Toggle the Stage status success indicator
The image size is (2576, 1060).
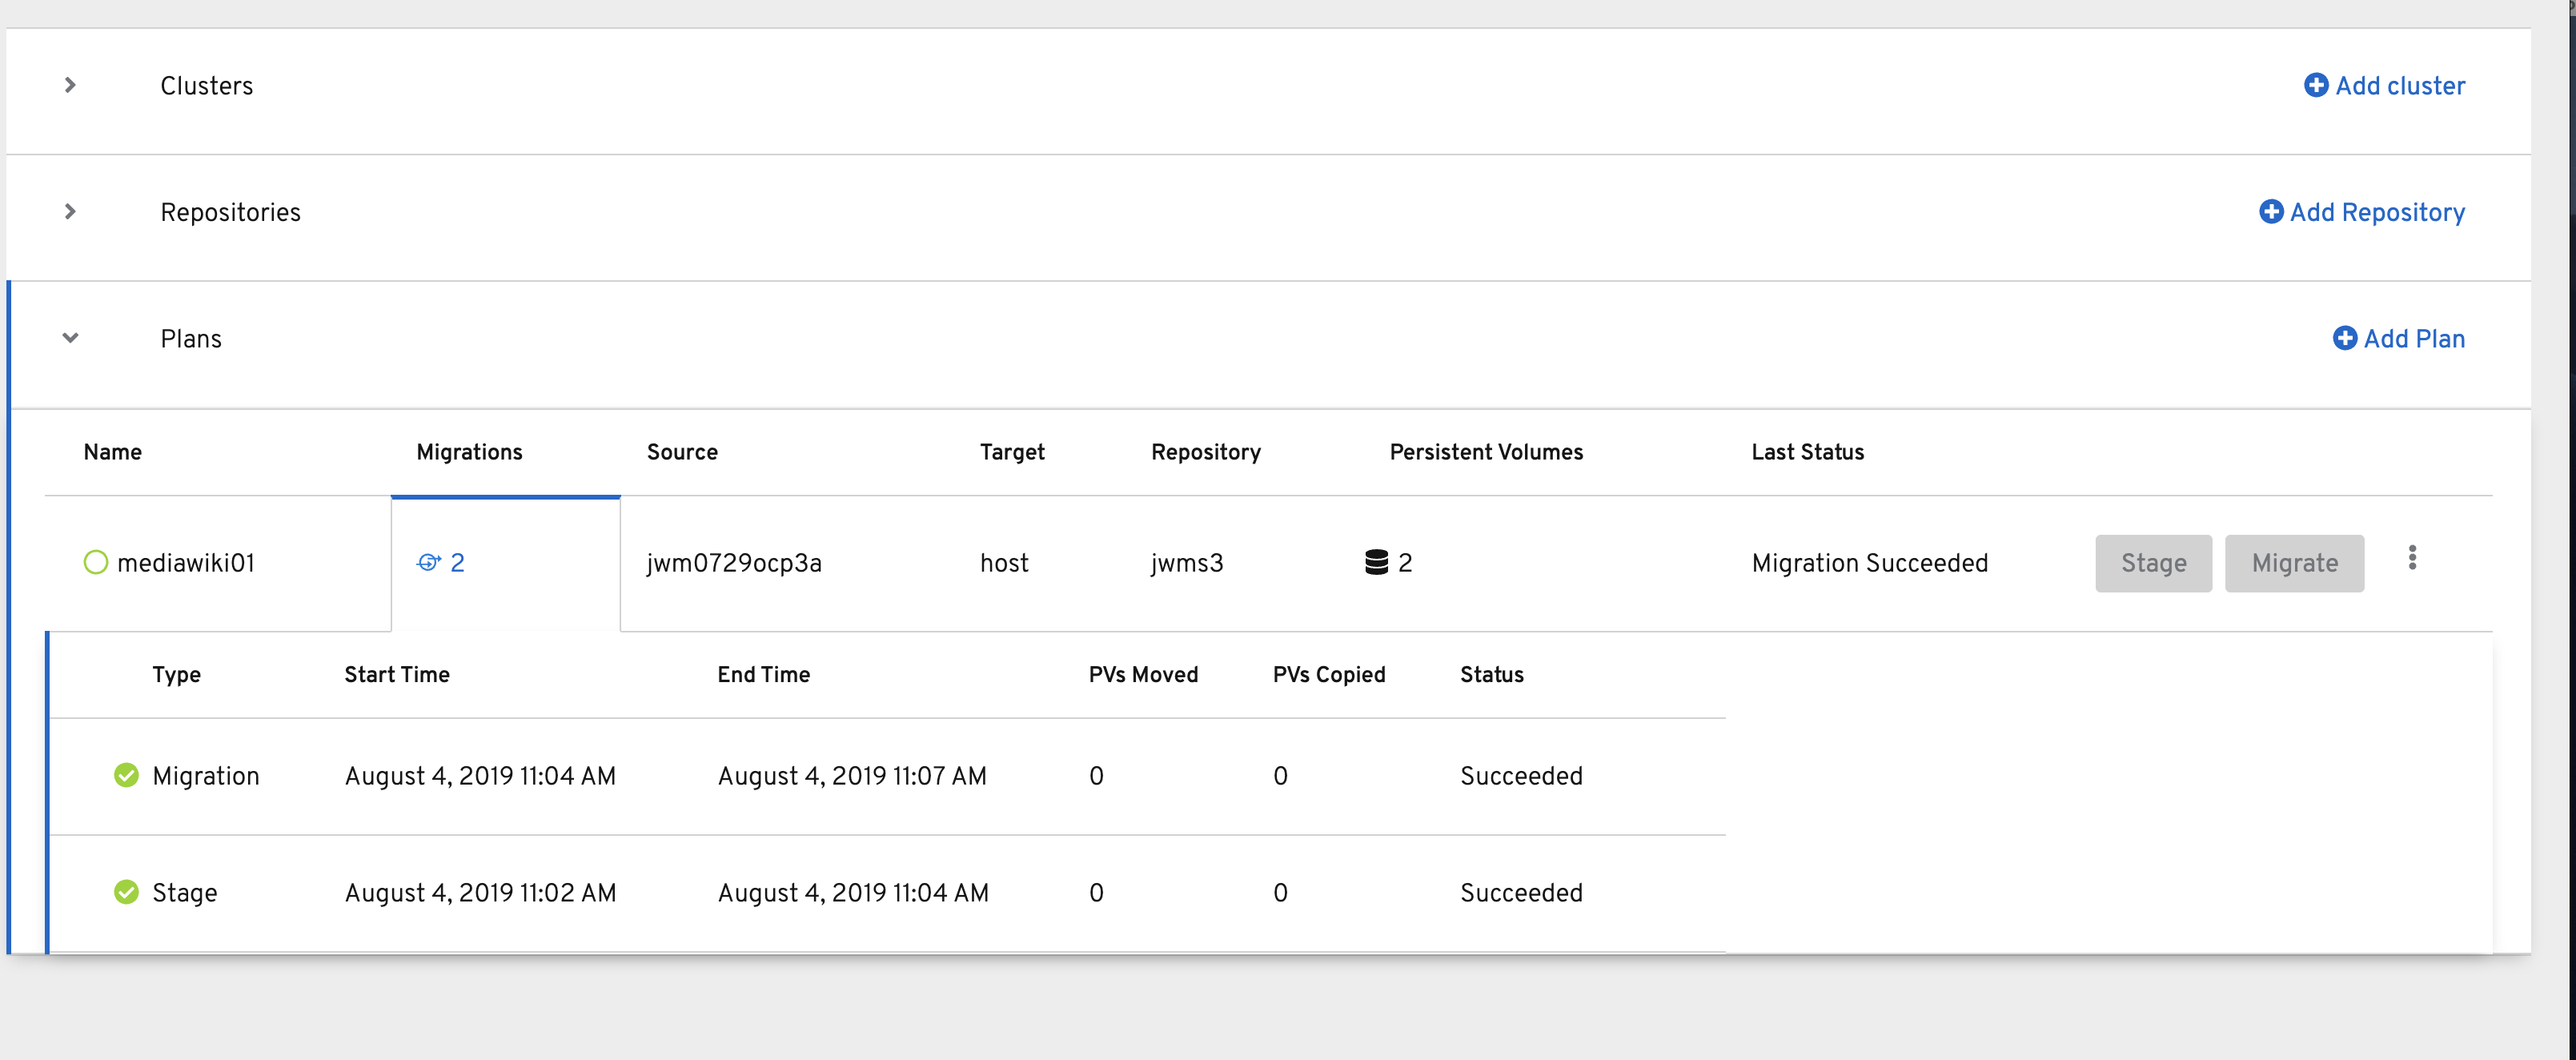pos(126,892)
